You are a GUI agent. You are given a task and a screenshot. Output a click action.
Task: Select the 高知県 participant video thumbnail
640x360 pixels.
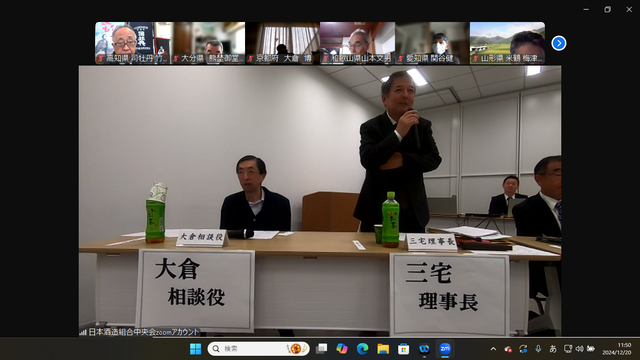coord(133,43)
